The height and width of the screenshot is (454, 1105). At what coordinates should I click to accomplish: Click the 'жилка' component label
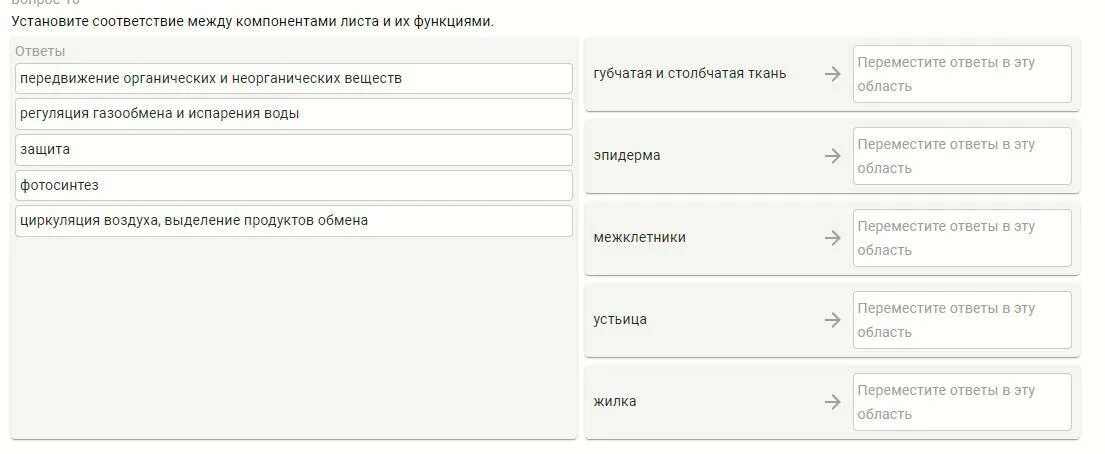coord(614,402)
